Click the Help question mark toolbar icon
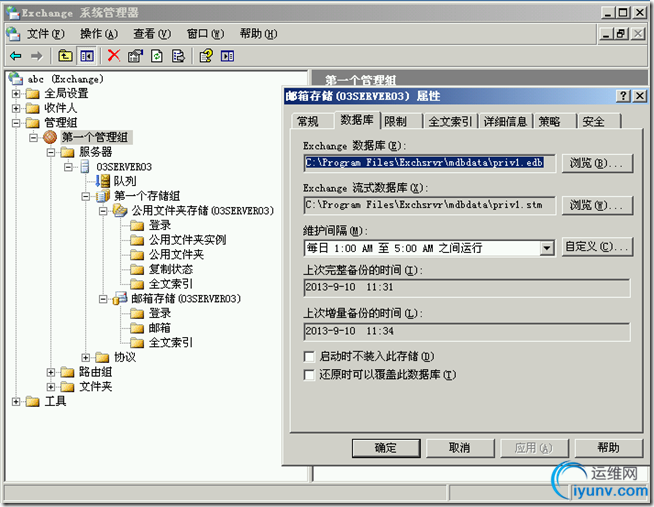 (206, 56)
